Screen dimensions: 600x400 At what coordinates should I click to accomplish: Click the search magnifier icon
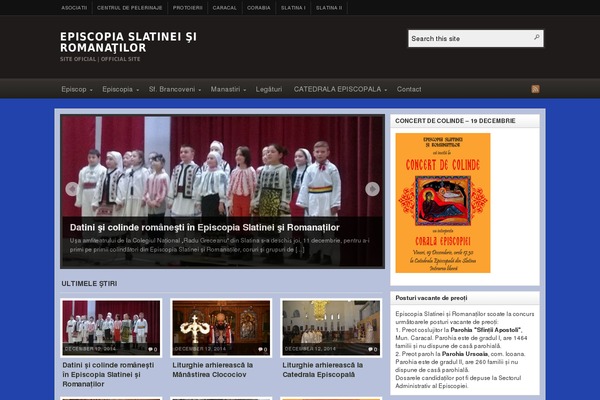(x=536, y=38)
